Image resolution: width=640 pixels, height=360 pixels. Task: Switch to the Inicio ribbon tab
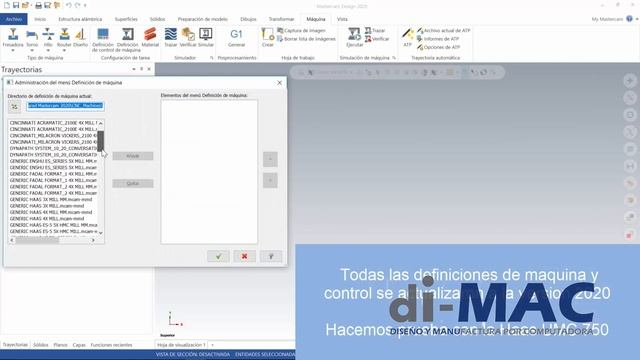point(40,19)
